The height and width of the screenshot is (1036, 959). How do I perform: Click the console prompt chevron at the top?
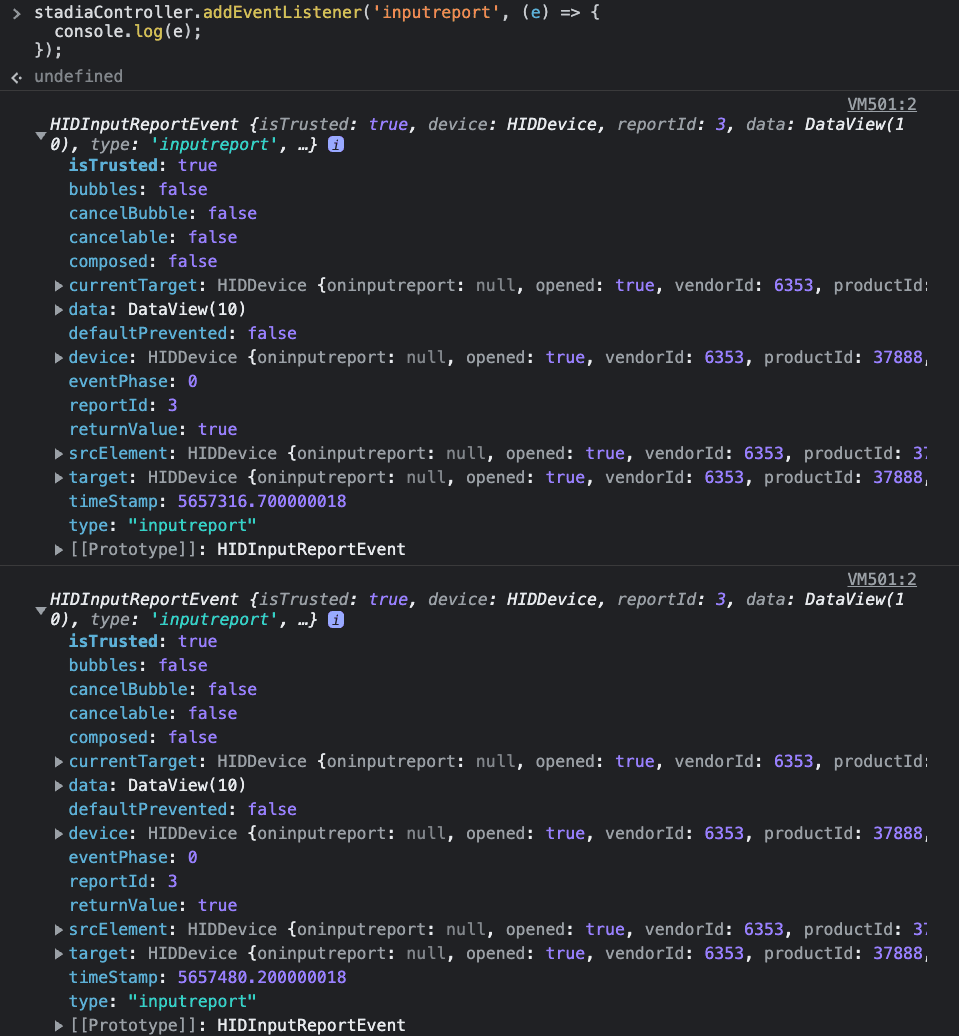(14, 12)
